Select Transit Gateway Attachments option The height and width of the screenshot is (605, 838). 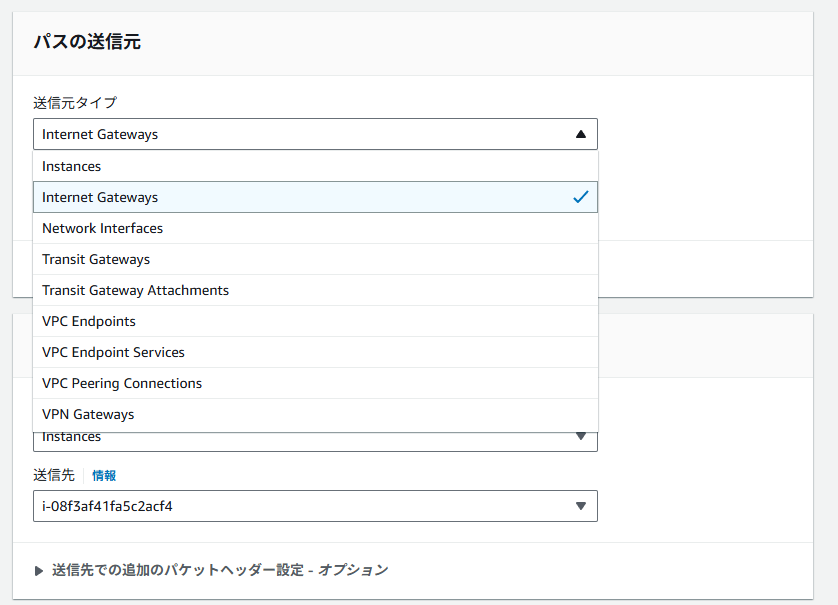click(x=315, y=290)
